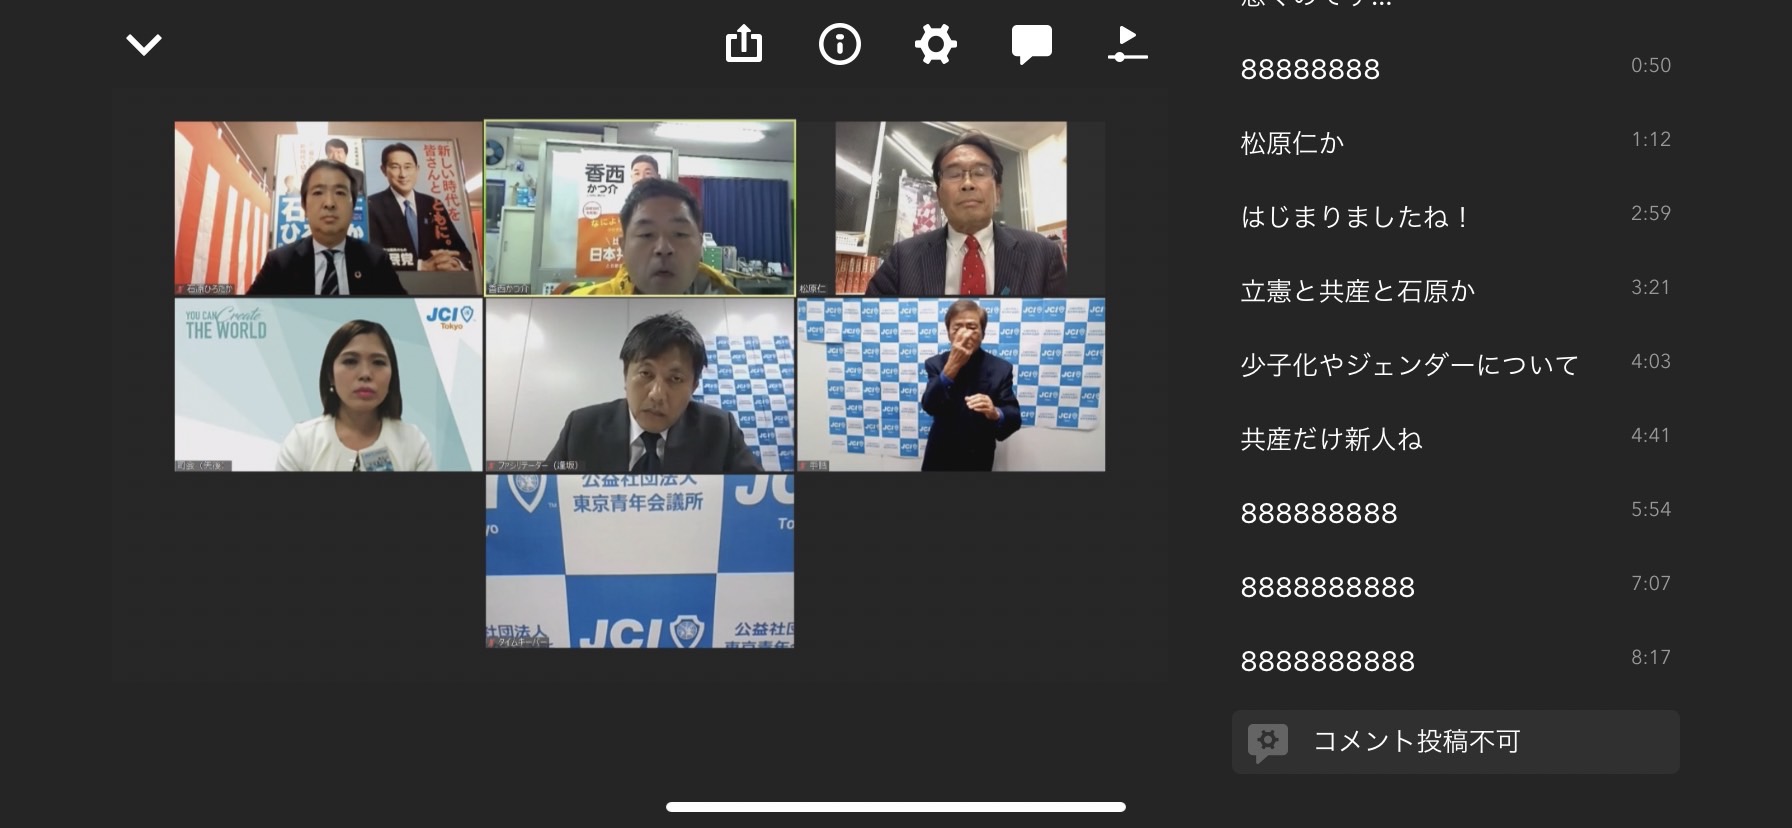This screenshot has width=1792, height=828.
Task: Tap the 8888888888 comment at 8:17
Action: [x=1327, y=661]
